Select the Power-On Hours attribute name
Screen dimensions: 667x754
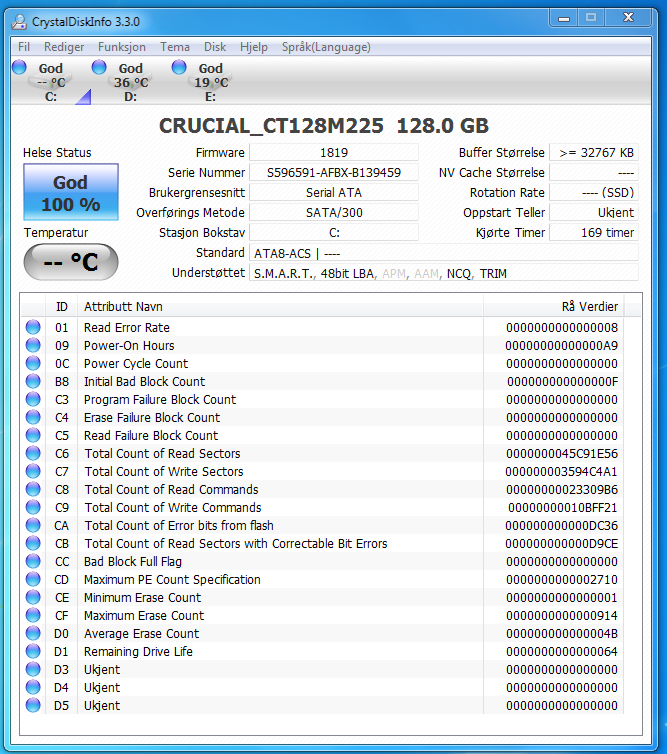(129, 346)
